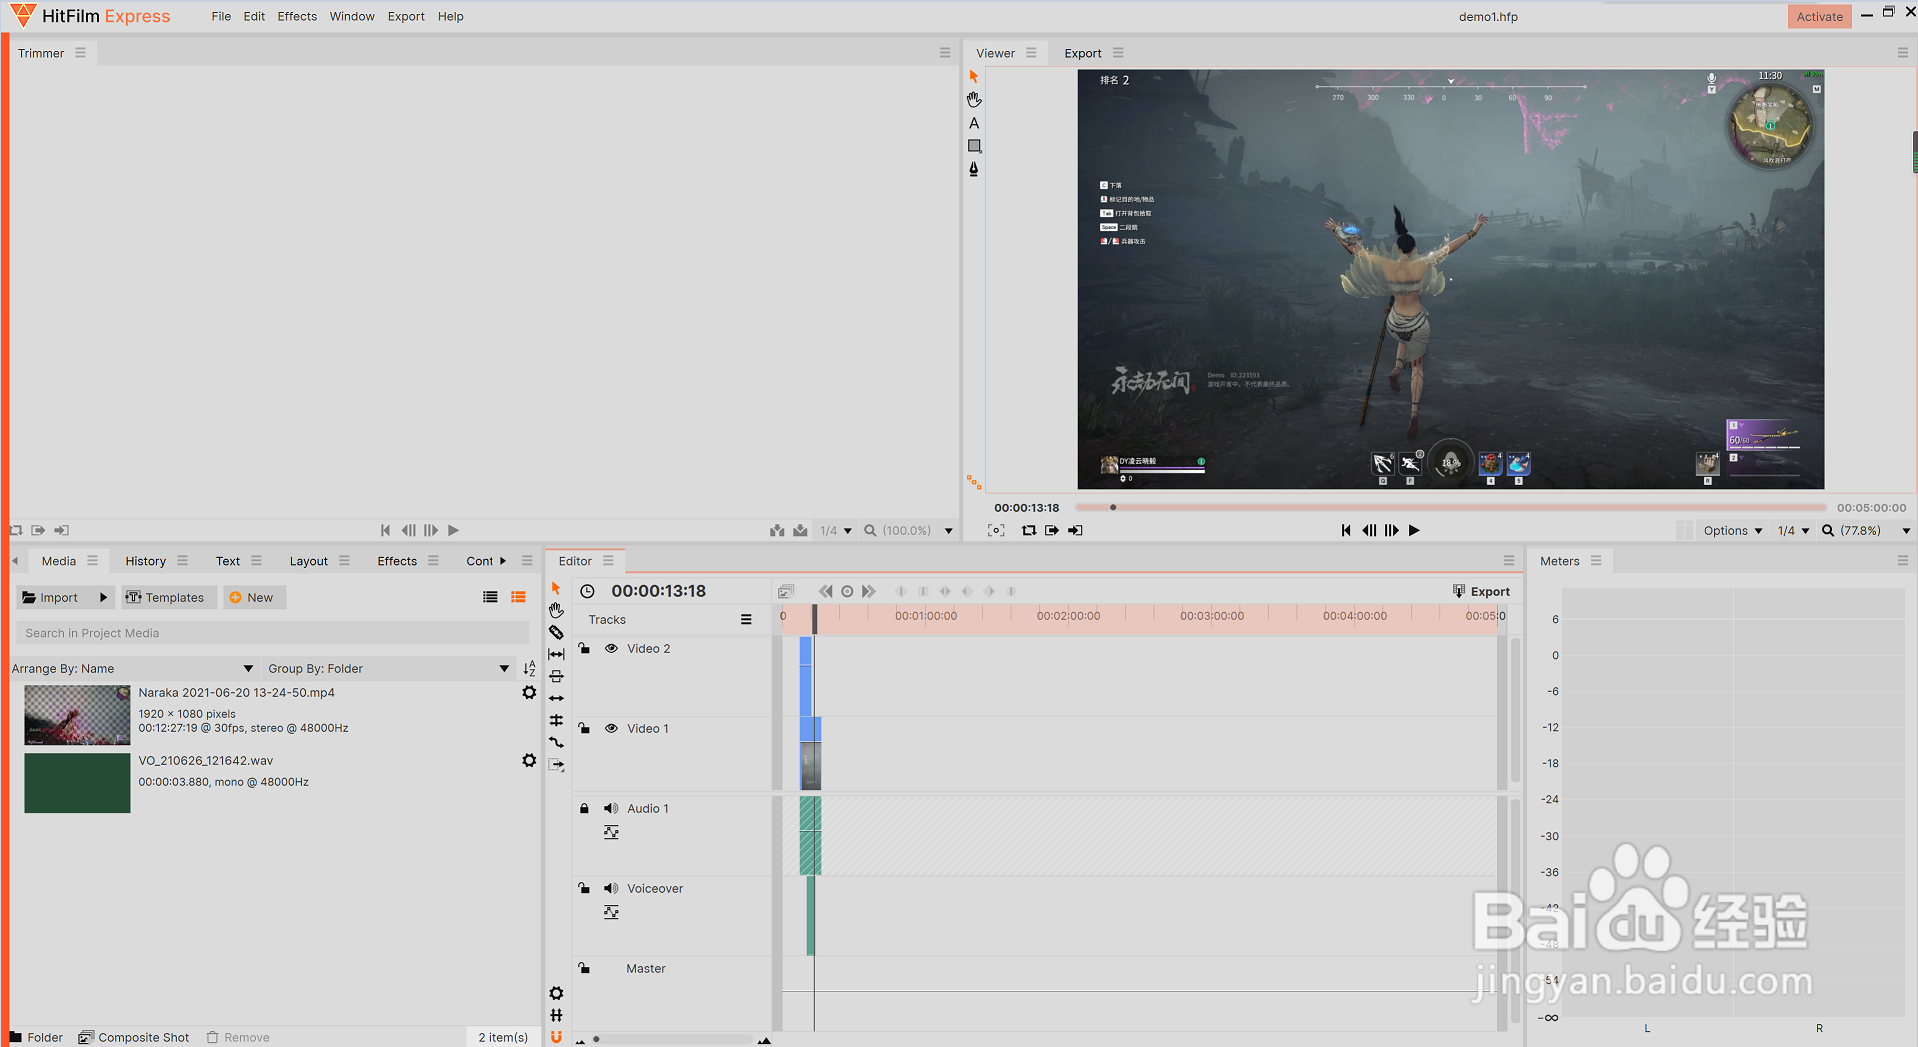Image resolution: width=1918 pixels, height=1047 pixels.
Task: Switch to the Layout tab
Action: pyautogui.click(x=309, y=561)
